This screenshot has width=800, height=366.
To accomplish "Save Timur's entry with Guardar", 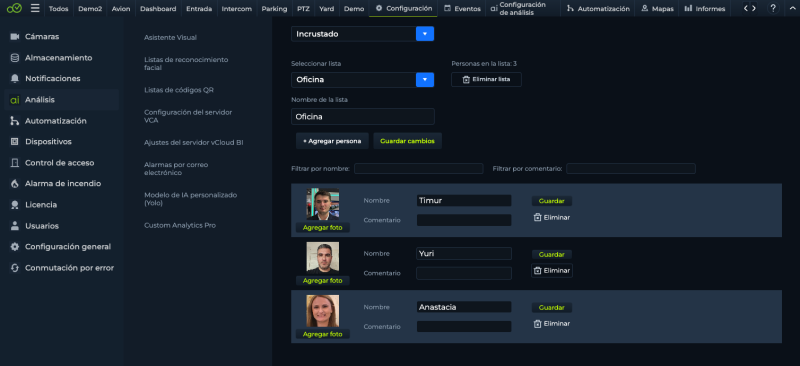I will click(x=552, y=201).
